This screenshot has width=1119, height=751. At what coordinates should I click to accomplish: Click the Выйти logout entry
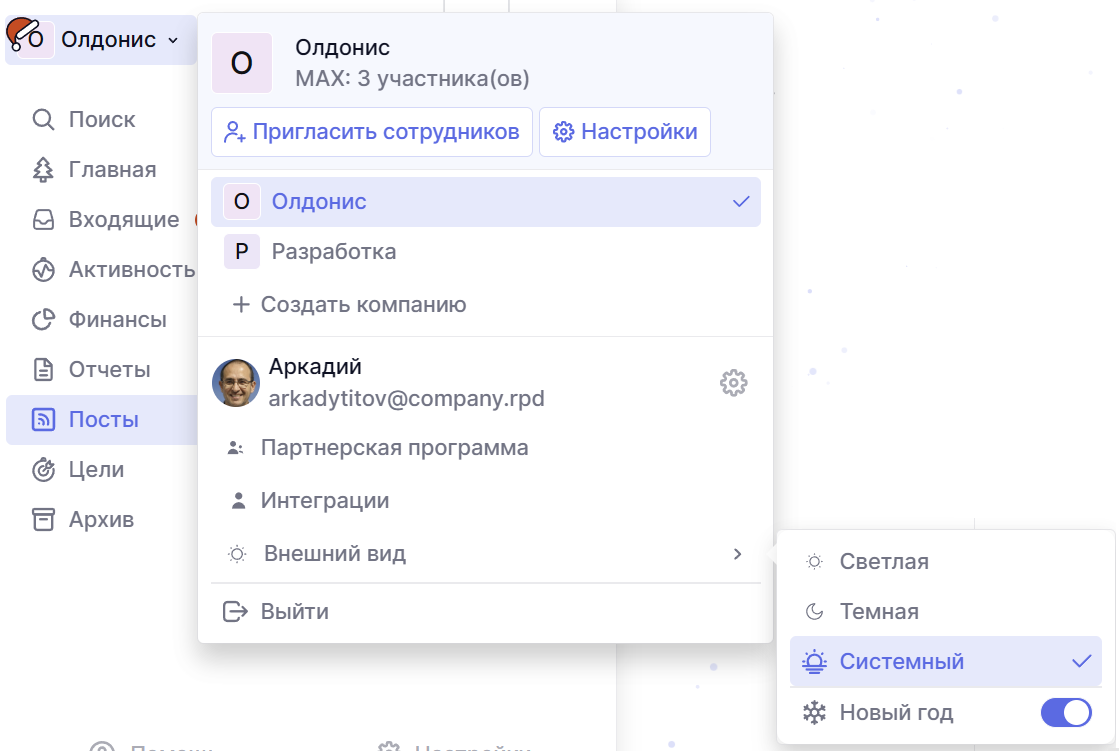click(x=294, y=612)
